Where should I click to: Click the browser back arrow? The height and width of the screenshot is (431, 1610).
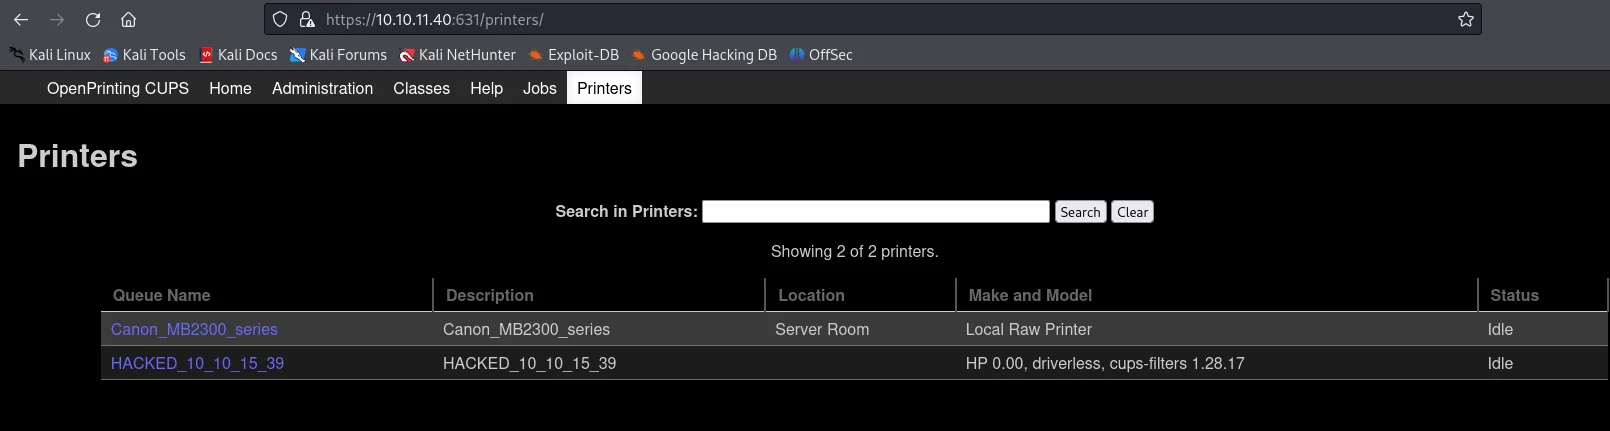[x=21, y=19]
